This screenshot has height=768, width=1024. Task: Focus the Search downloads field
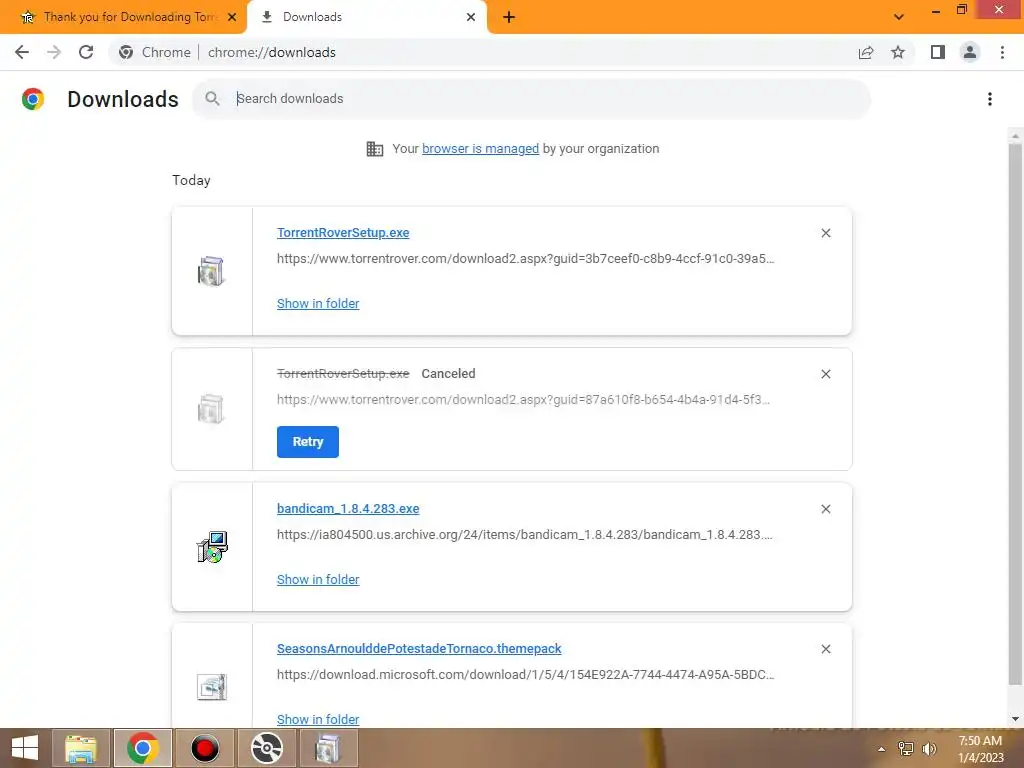point(532,99)
